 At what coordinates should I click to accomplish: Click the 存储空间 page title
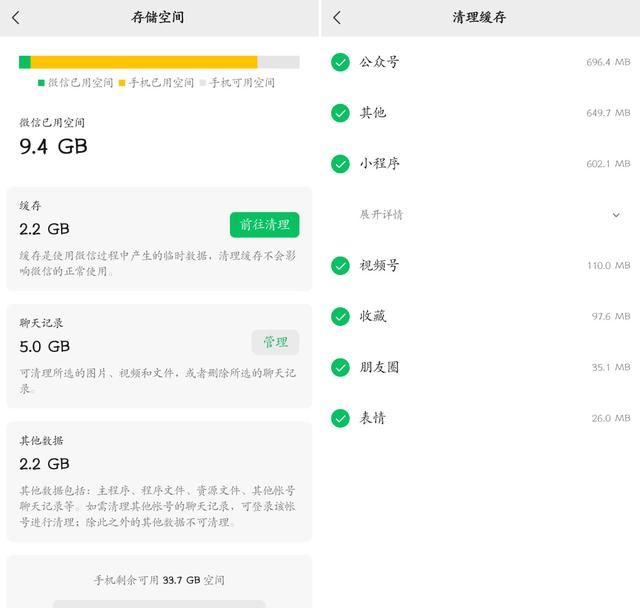pyautogui.click(x=158, y=17)
